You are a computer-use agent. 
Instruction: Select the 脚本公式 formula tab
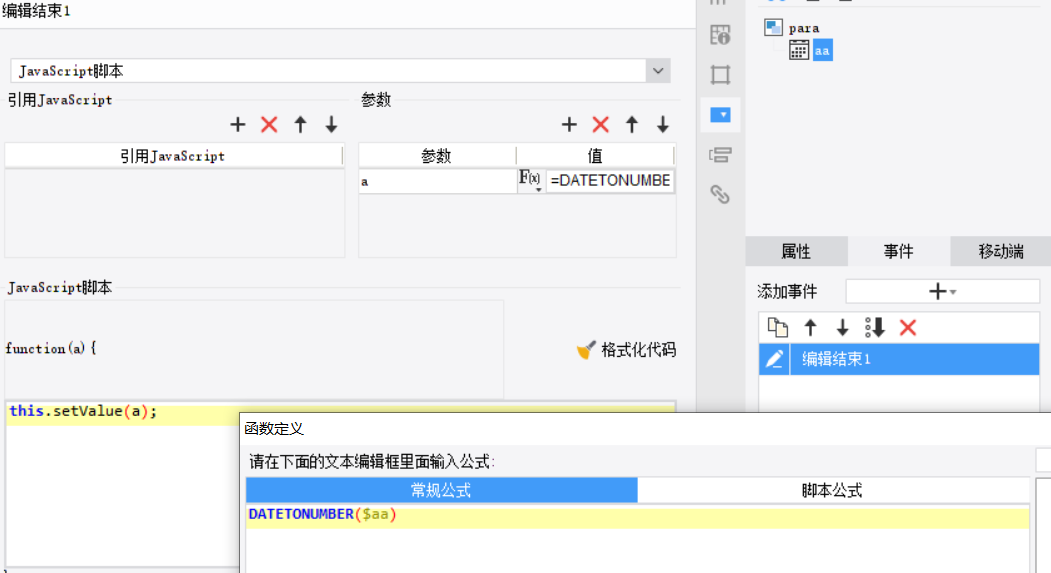point(832,491)
